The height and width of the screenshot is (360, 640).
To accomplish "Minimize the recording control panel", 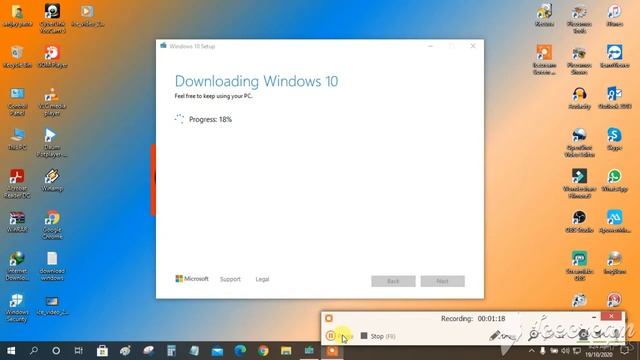I will pyautogui.click(x=594, y=317).
